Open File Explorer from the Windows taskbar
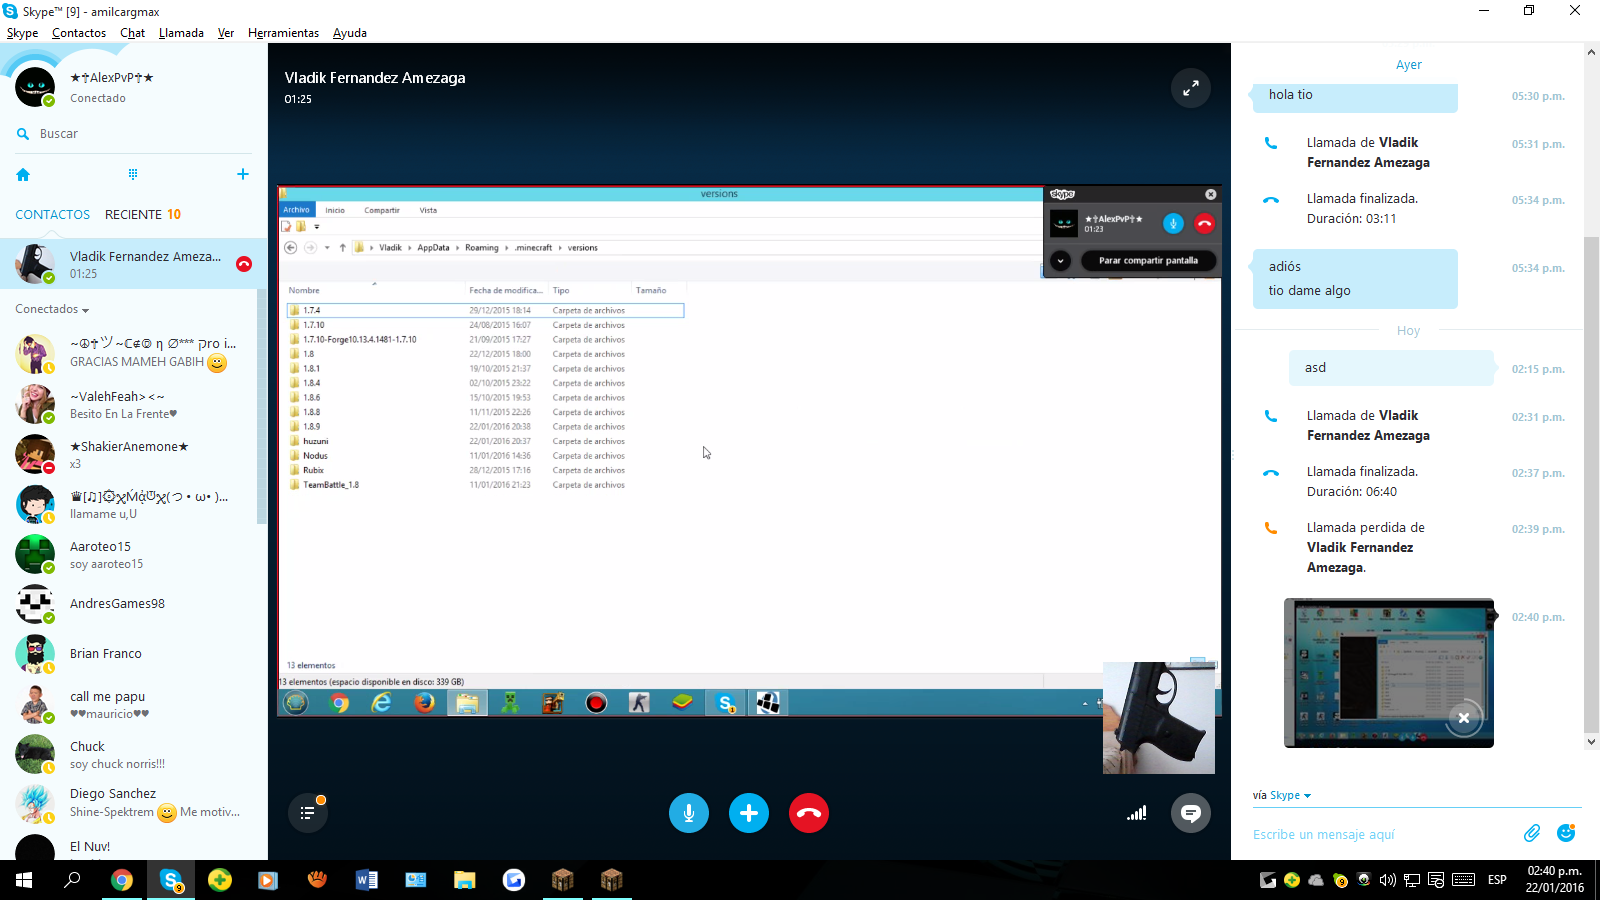 [x=465, y=880]
